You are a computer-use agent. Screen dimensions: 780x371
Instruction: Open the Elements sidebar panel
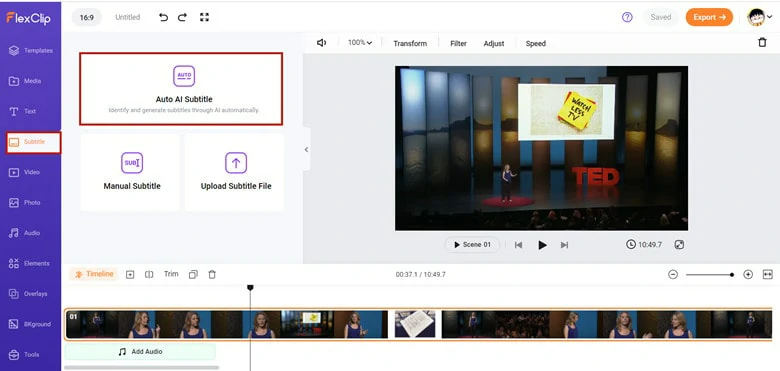pyautogui.click(x=30, y=264)
